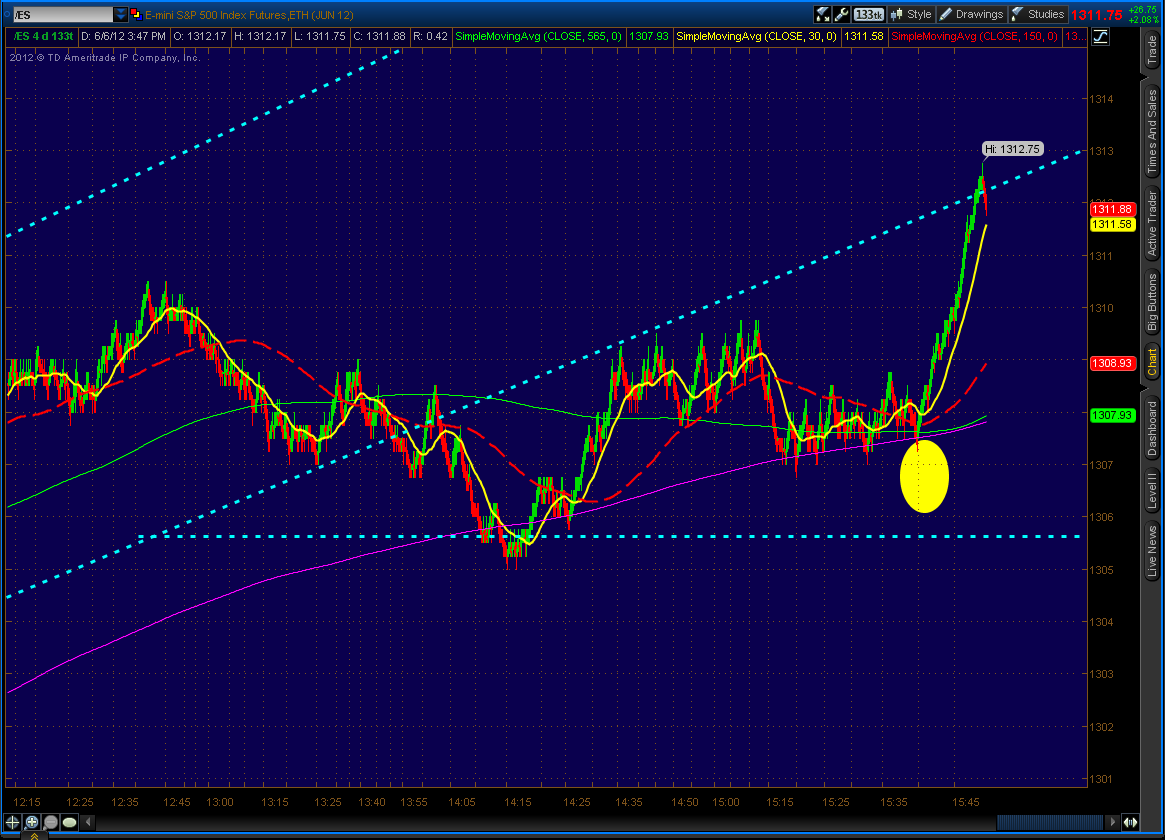This screenshot has width=1165, height=840.
Task: Click the green SimpleMovingAvg (CLOSE, 565, 0) label
Action: click(x=538, y=36)
